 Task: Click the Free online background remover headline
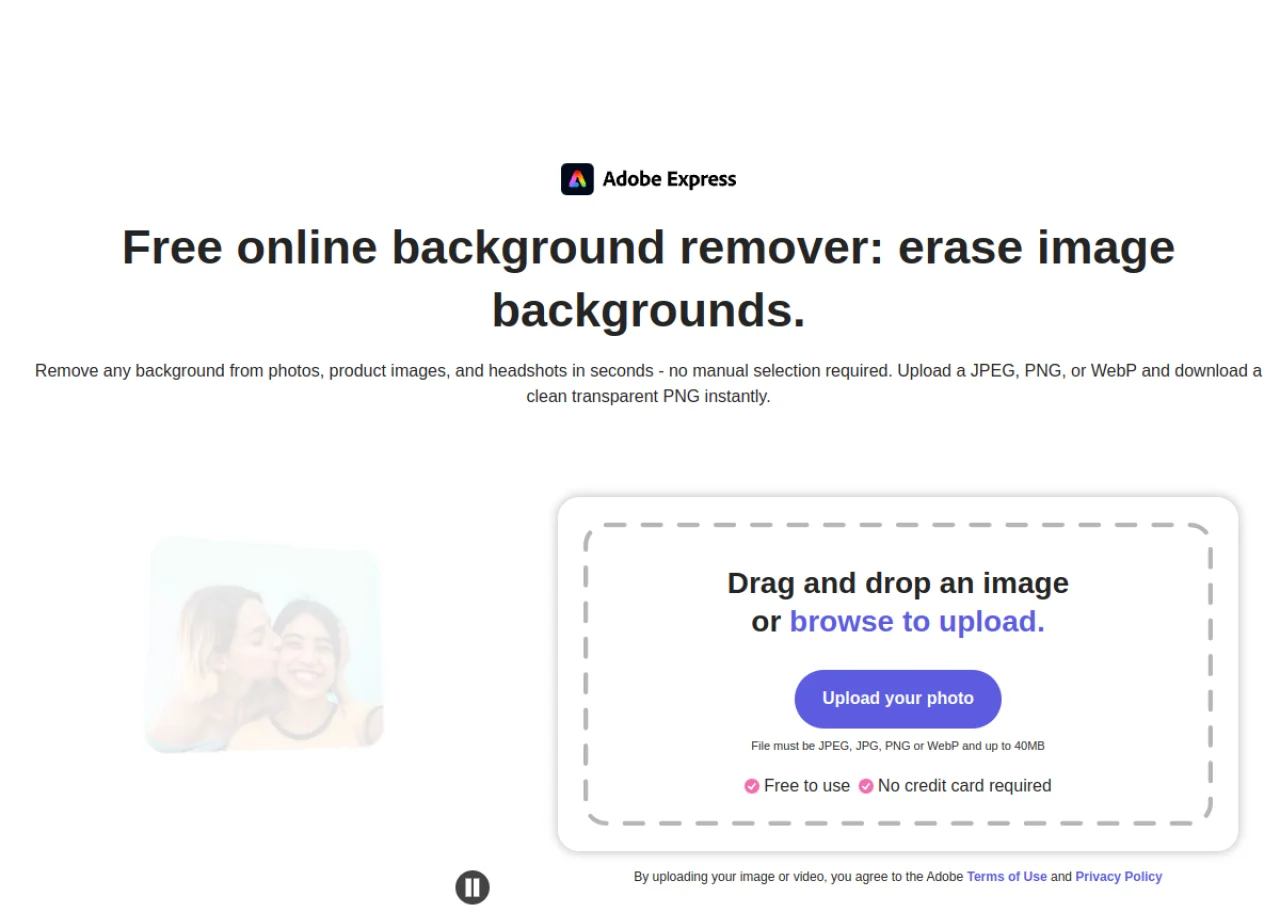(648, 278)
